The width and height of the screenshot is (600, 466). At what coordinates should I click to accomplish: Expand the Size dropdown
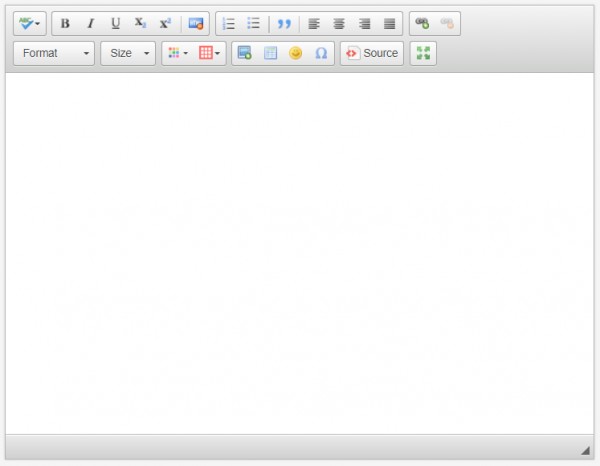pos(128,53)
